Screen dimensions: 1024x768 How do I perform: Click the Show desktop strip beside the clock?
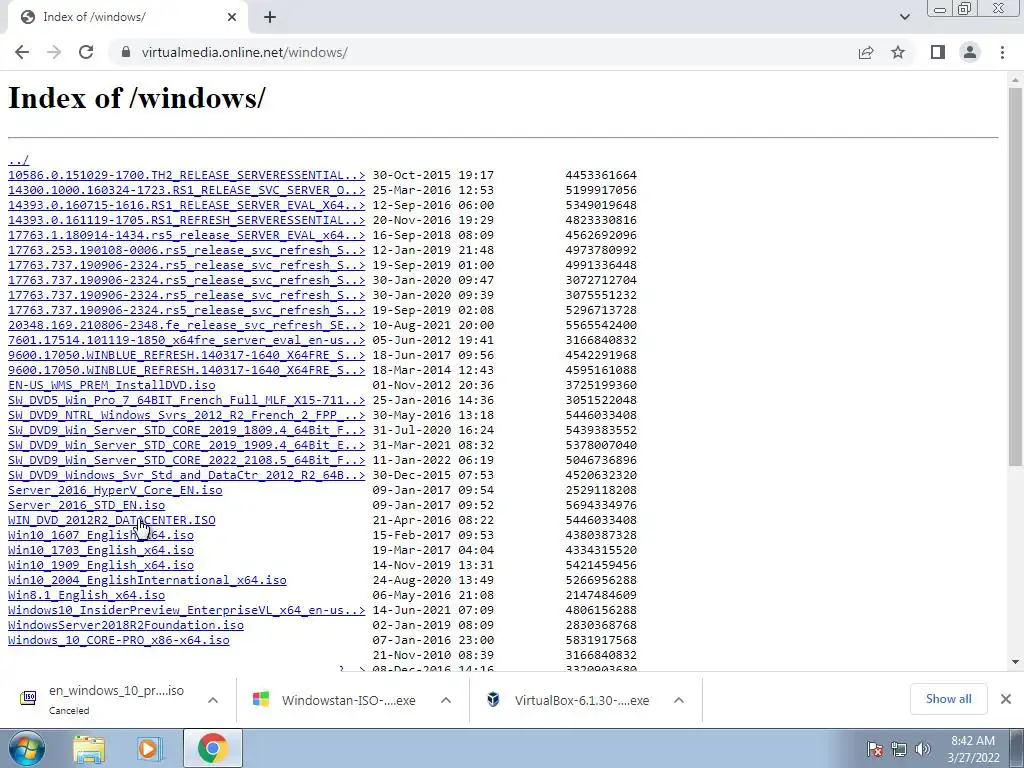point(1017,748)
